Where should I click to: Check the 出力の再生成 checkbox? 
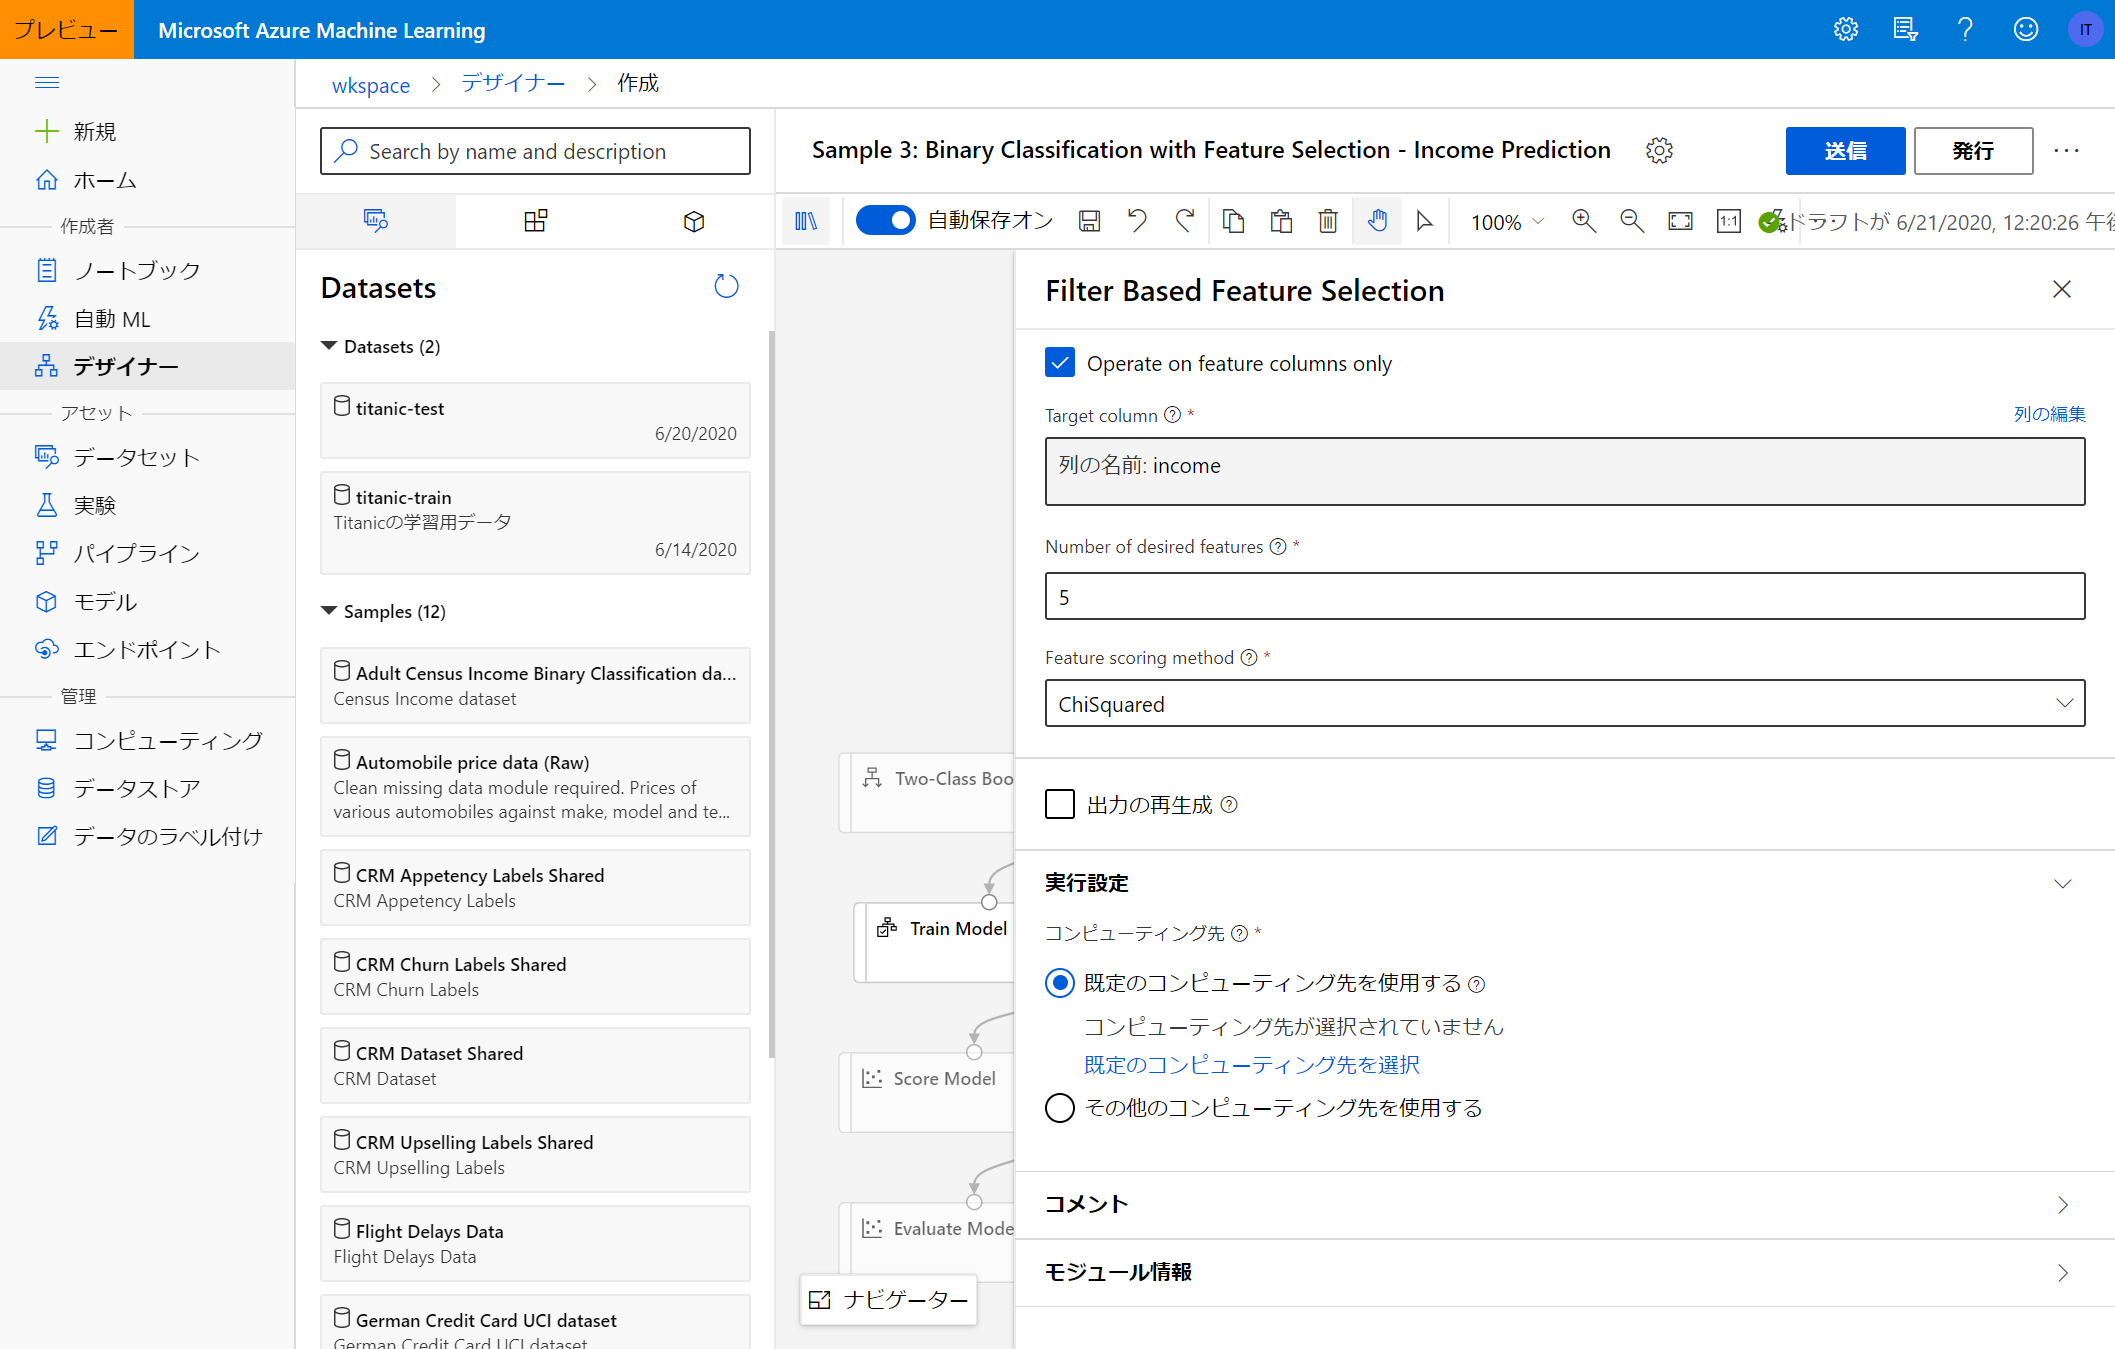point(1060,804)
